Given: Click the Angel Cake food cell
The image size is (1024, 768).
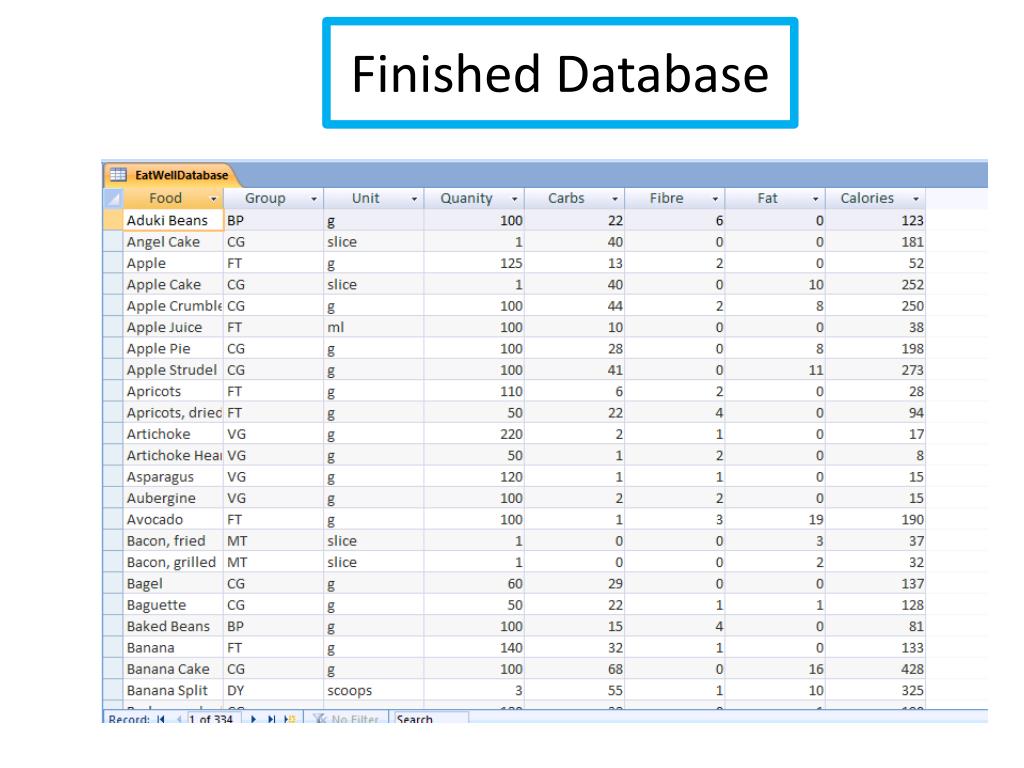Looking at the screenshot, I should click(x=173, y=242).
